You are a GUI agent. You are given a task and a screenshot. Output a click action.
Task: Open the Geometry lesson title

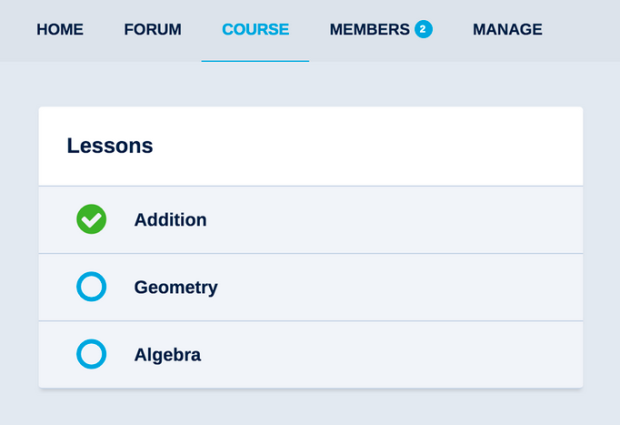point(176,288)
